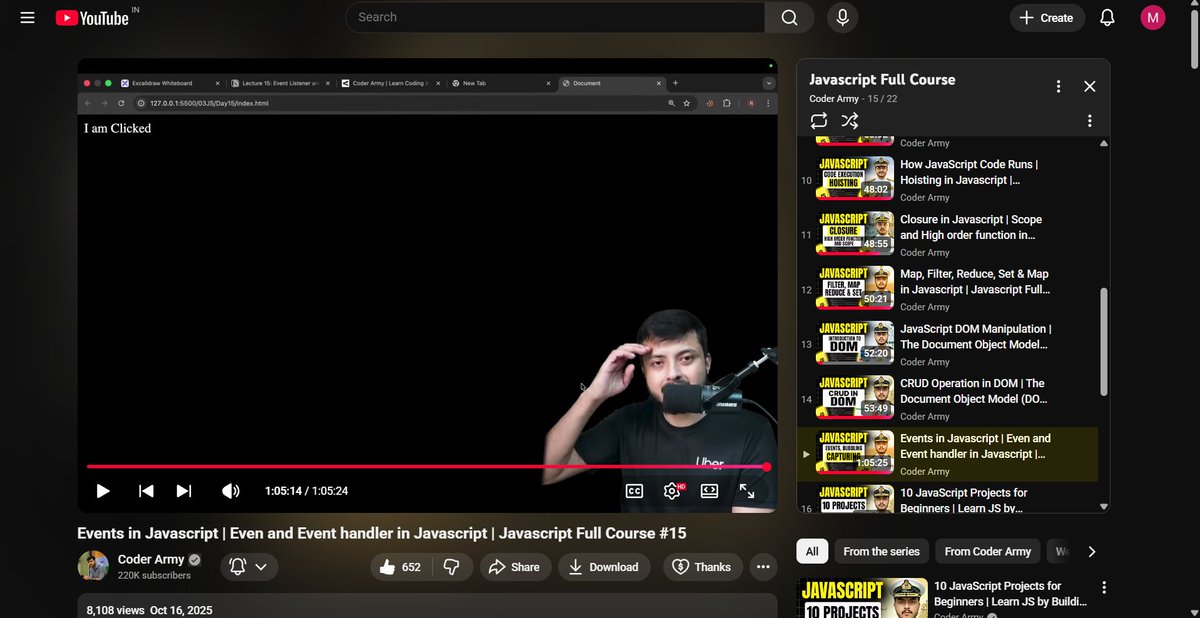
Task: Open the subscription bell dropdown
Action: coord(248,566)
